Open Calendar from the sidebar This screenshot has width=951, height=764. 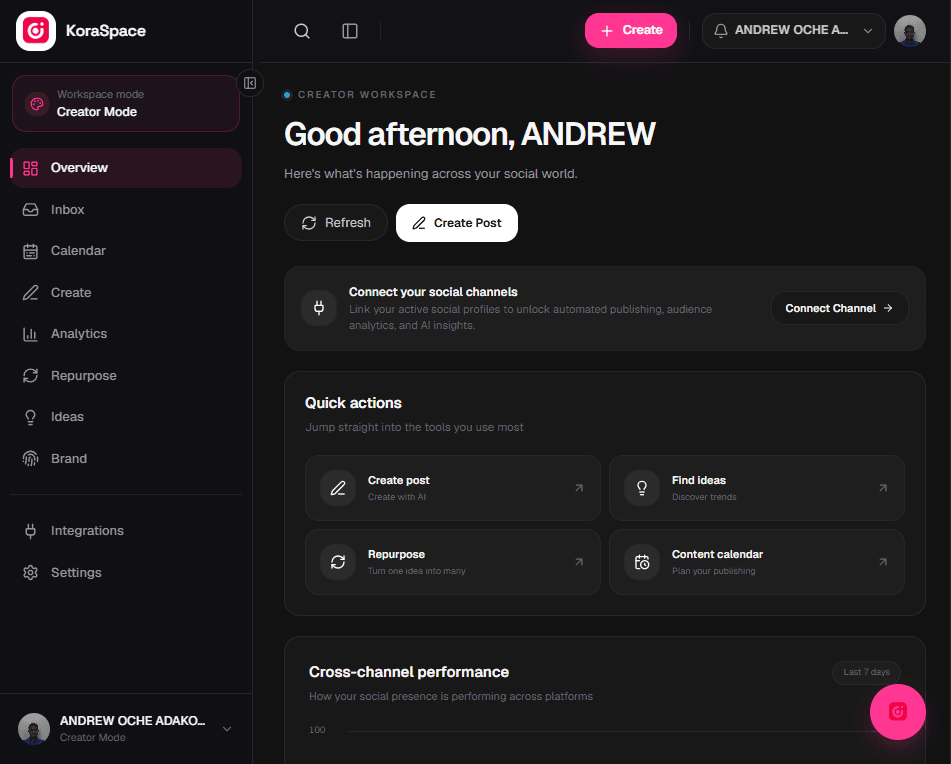pyautogui.click(x=126, y=251)
